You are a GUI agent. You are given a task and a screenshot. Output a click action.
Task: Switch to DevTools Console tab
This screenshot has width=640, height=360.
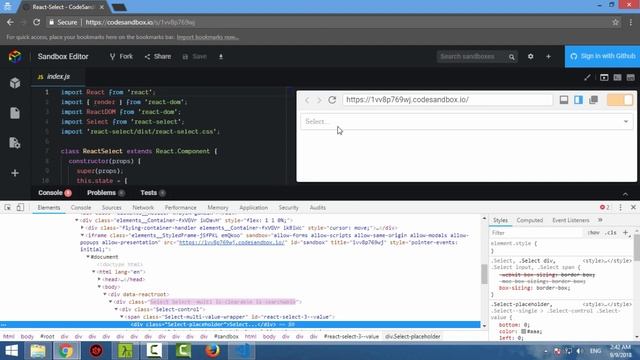(x=81, y=208)
